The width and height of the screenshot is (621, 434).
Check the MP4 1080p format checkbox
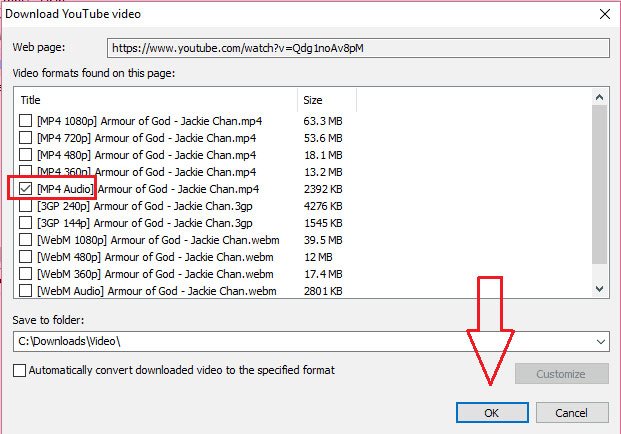pyautogui.click(x=25, y=120)
